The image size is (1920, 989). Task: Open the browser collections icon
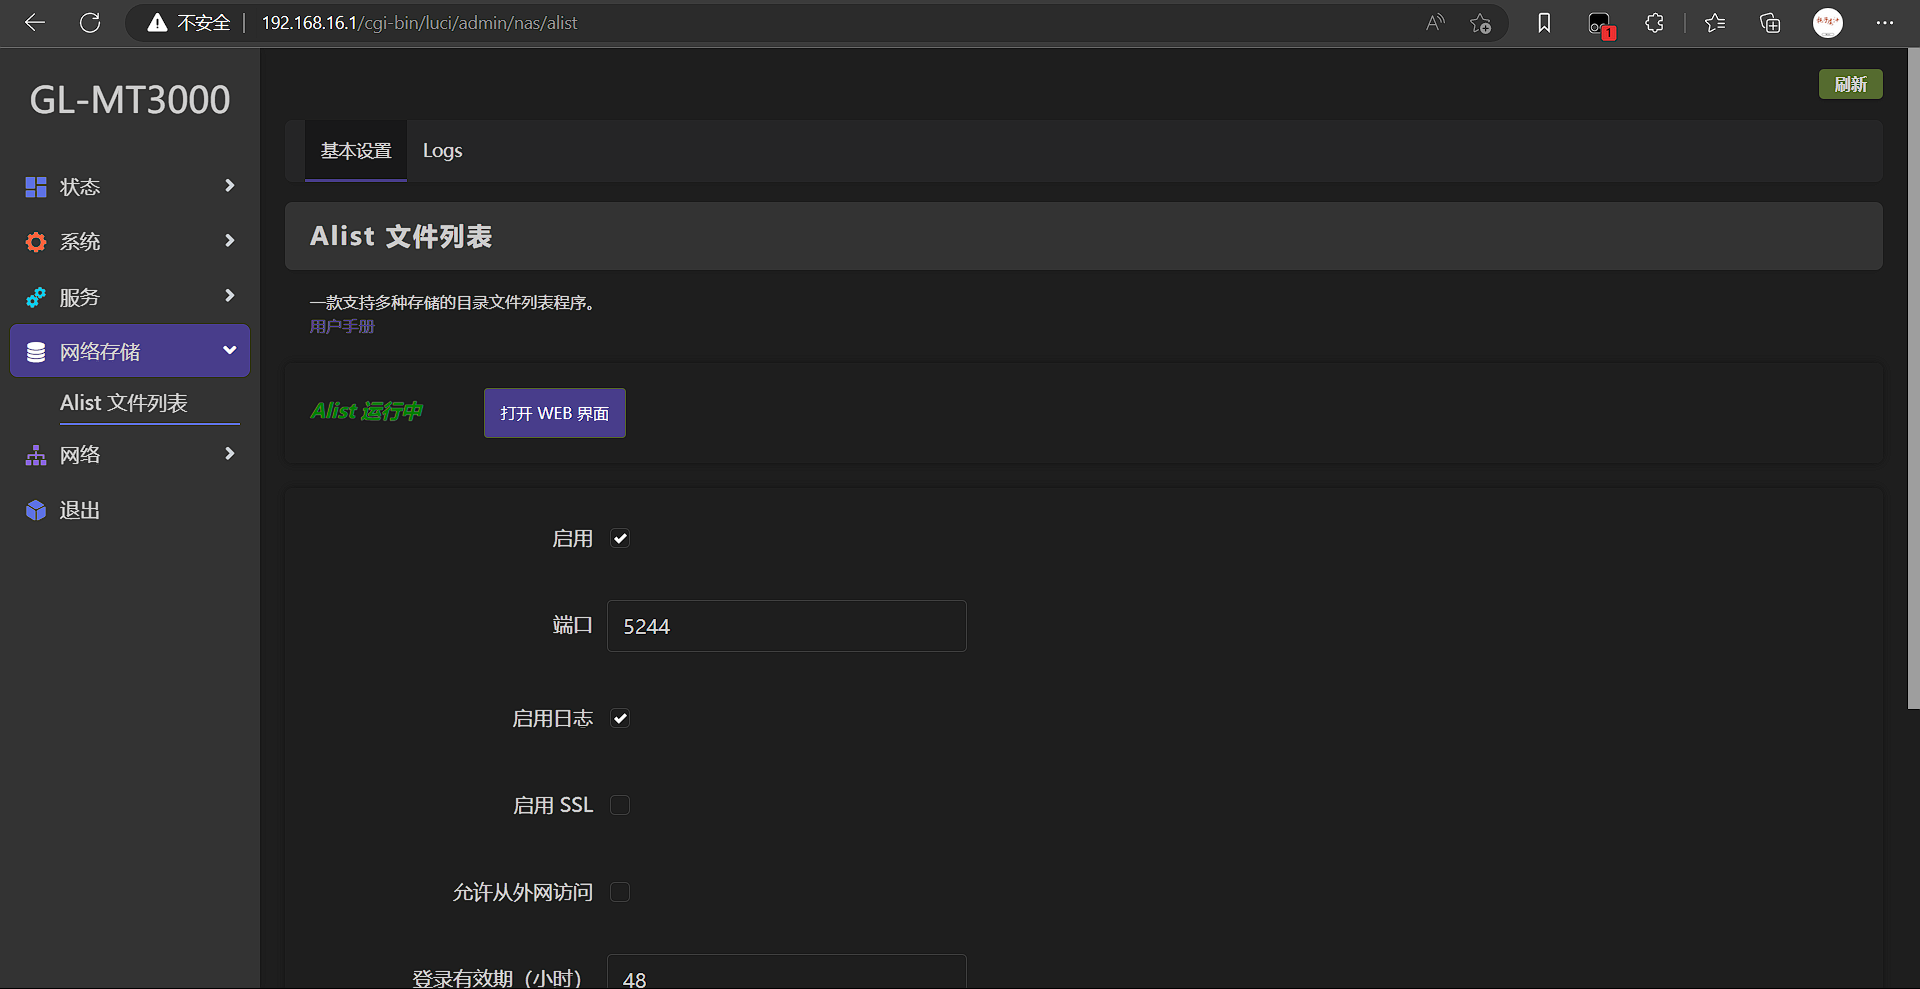1770,23
